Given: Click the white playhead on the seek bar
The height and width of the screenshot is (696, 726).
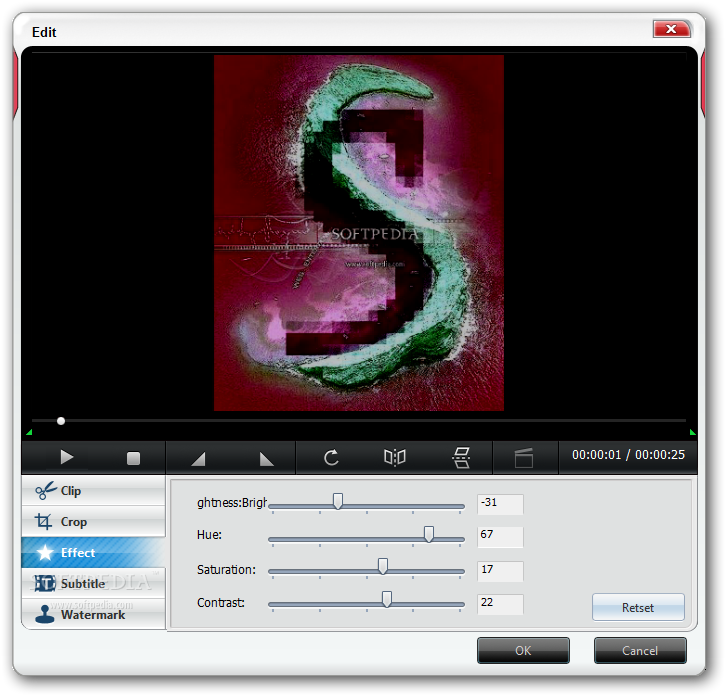Looking at the screenshot, I should tap(61, 421).
